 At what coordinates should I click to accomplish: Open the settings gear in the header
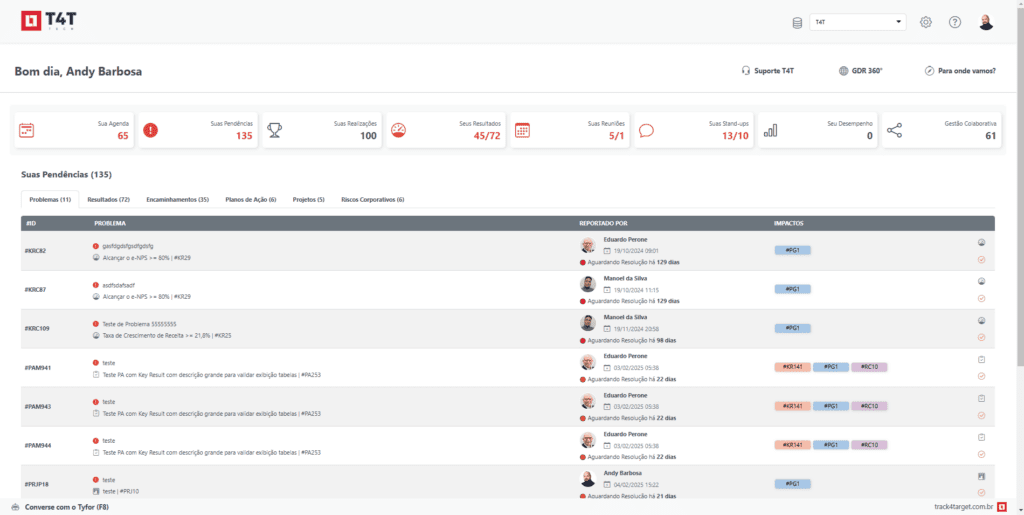pyautogui.click(x=926, y=22)
